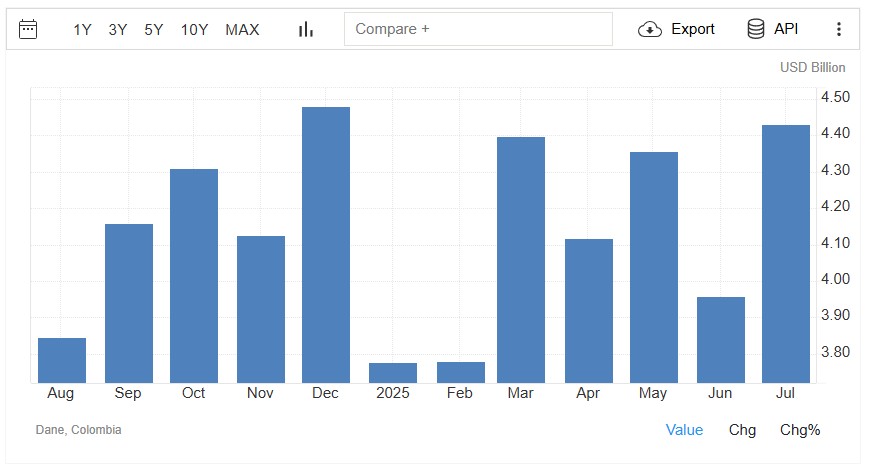The image size is (879, 468).
Task: Select the 1Y time range
Action: [82, 30]
